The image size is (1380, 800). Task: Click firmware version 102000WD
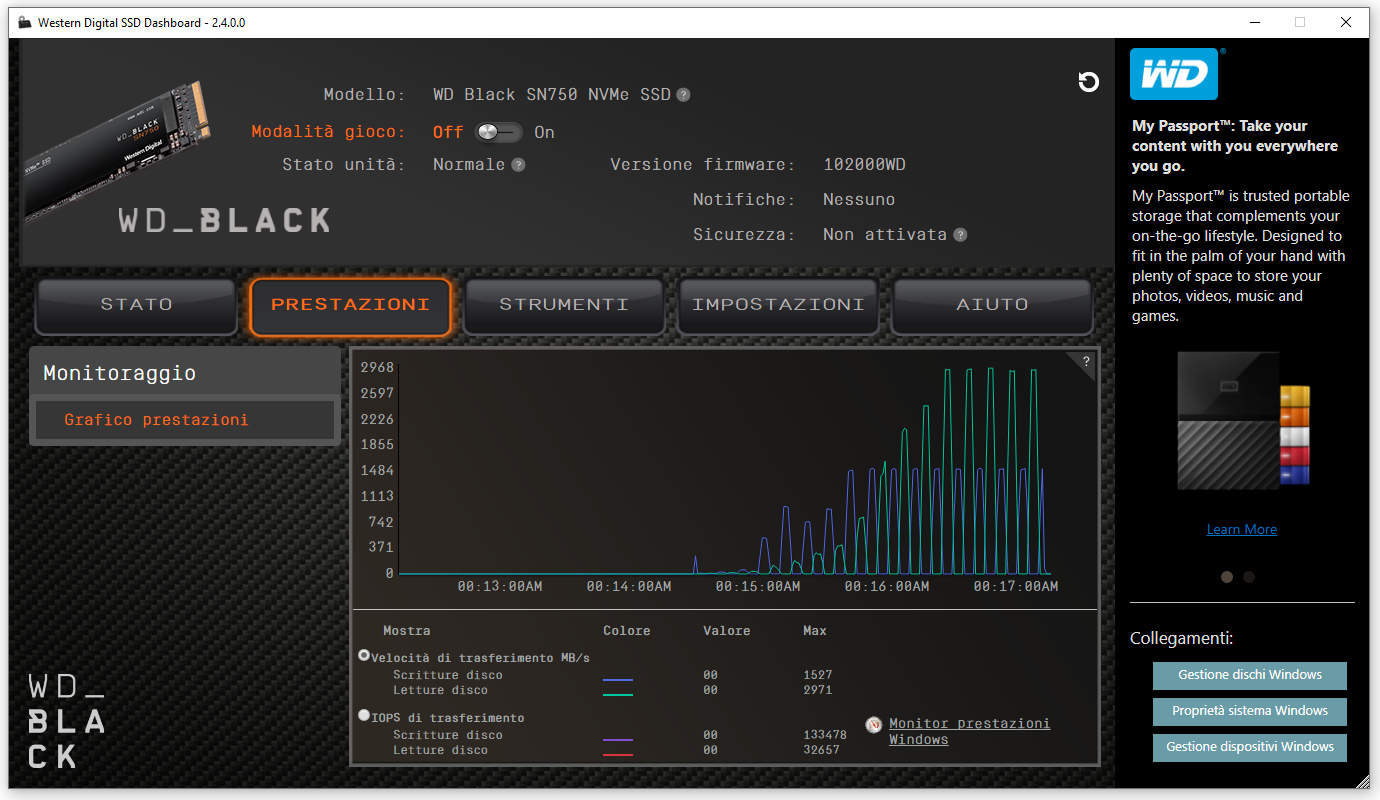(x=864, y=165)
